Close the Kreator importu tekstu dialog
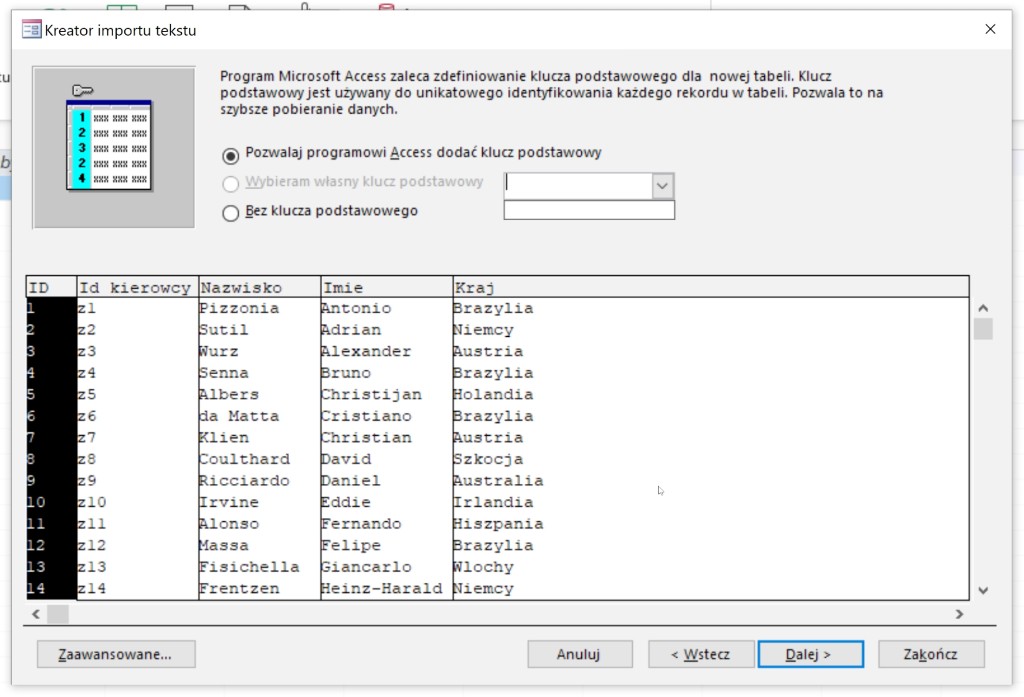The width and height of the screenshot is (1024, 697). pos(990,30)
